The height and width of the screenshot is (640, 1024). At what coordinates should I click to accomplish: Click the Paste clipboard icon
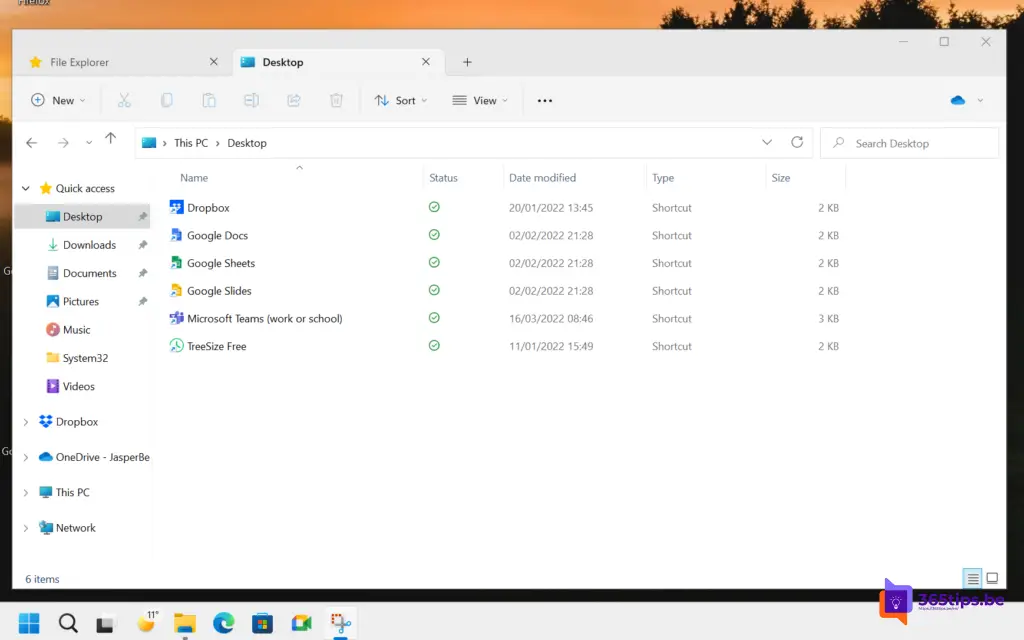[x=209, y=100]
